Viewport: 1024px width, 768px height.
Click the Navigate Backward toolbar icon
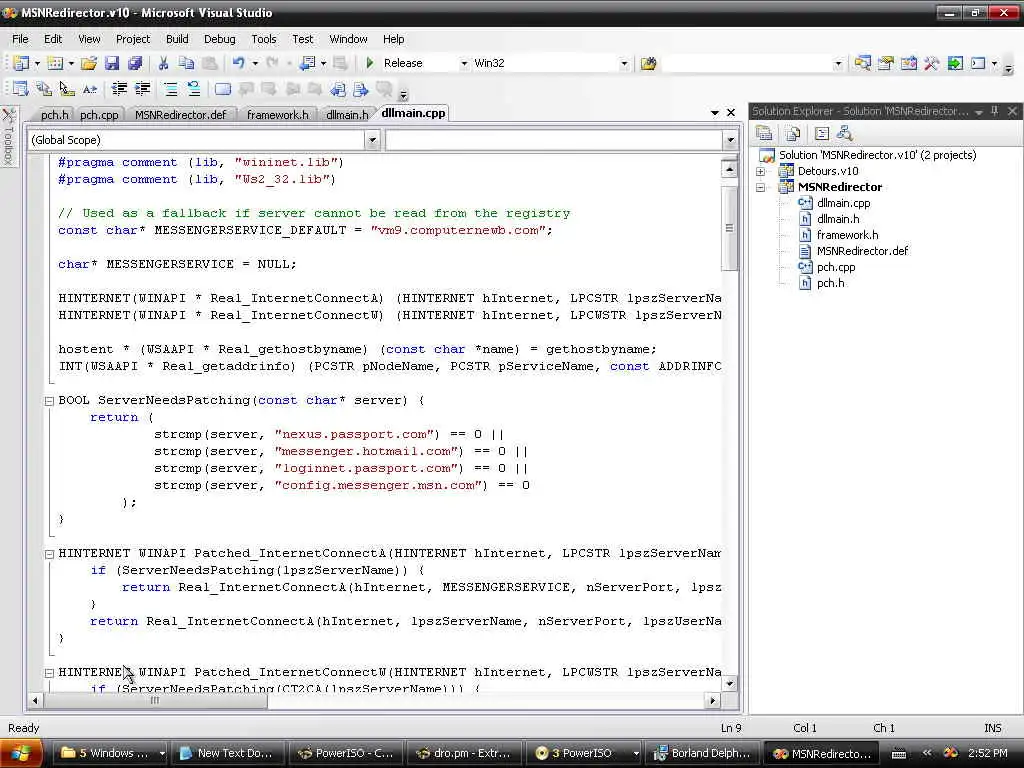(x=307, y=63)
